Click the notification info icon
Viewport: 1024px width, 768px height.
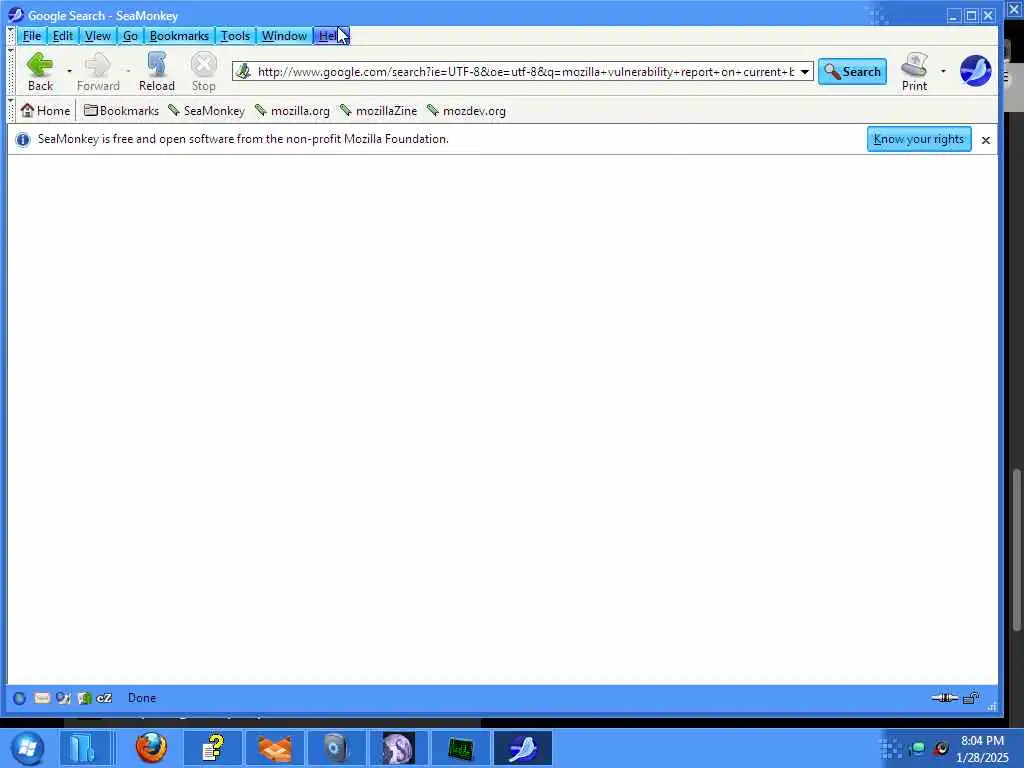(22, 140)
